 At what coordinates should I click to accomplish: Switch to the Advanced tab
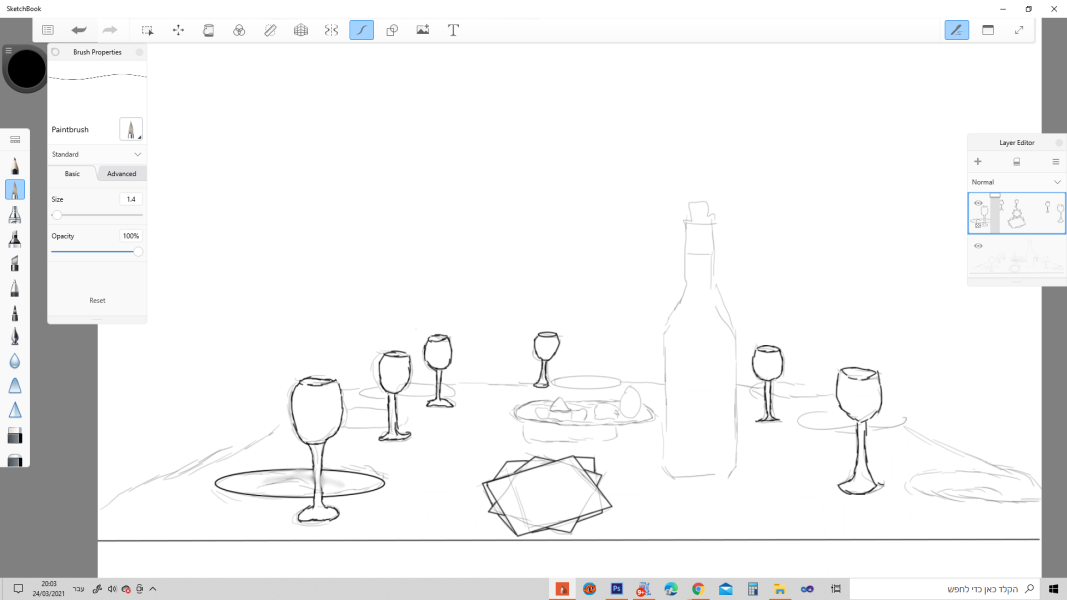pyautogui.click(x=121, y=174)
